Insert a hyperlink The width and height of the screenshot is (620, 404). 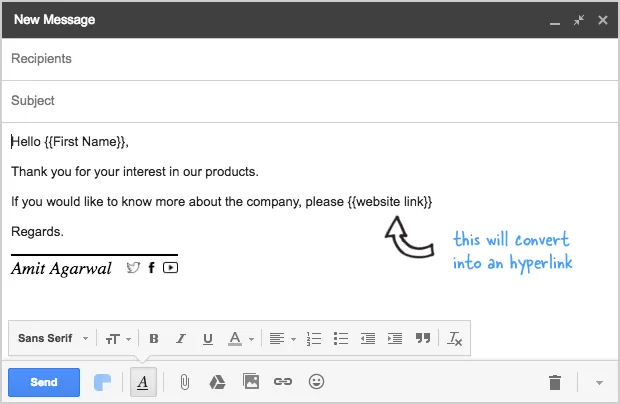tap(283, 382)
